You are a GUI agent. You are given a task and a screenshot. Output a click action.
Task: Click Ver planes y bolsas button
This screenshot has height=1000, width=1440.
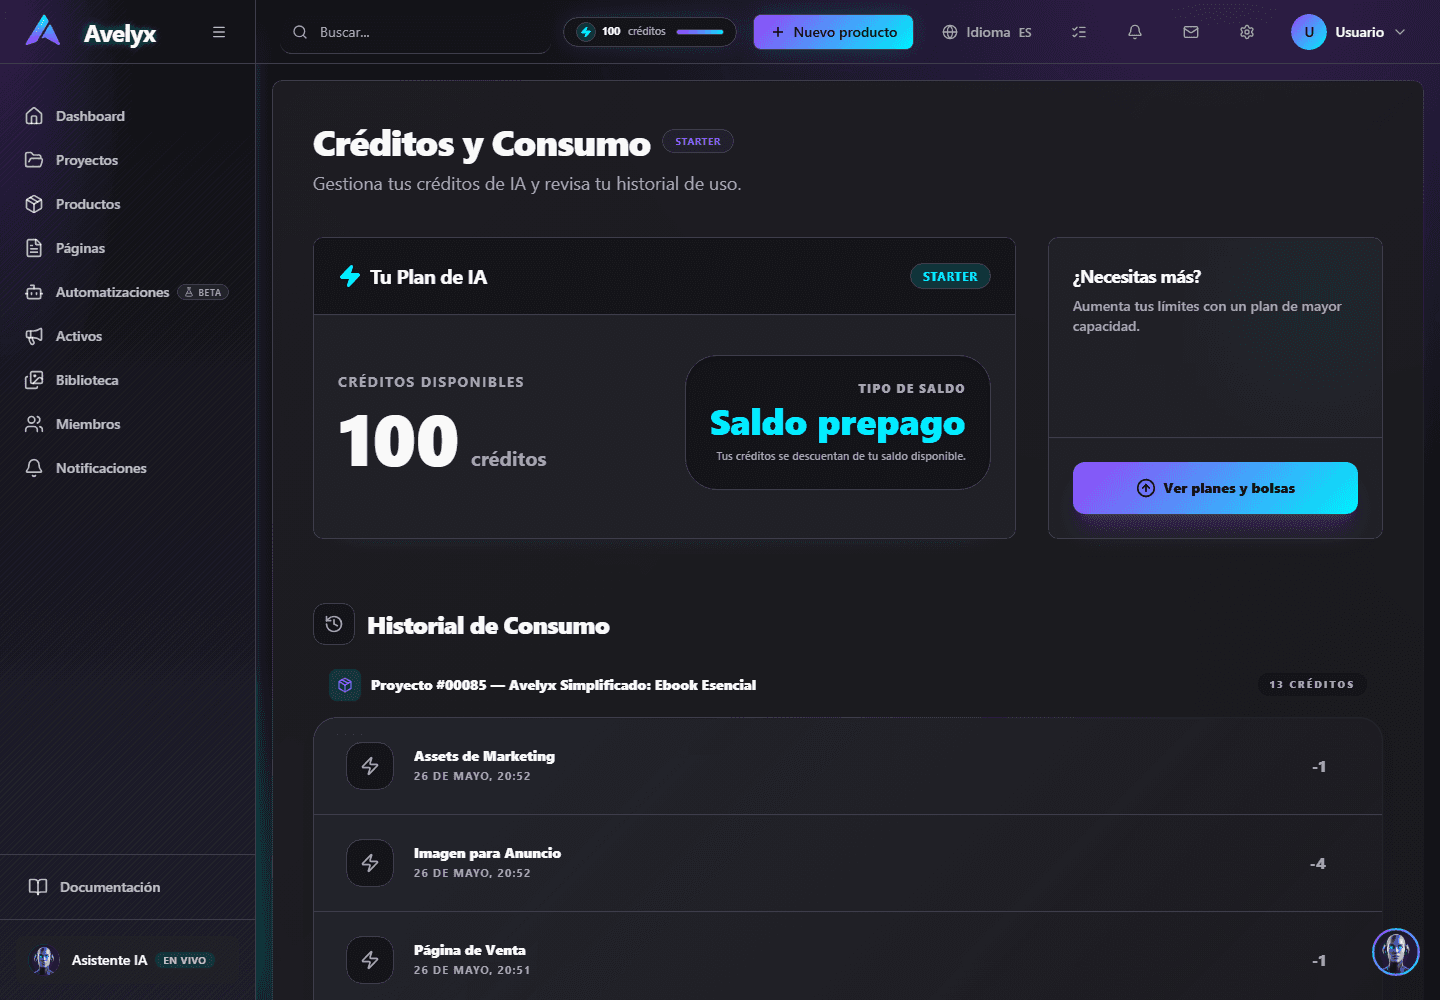click(x=1215, y=488)
